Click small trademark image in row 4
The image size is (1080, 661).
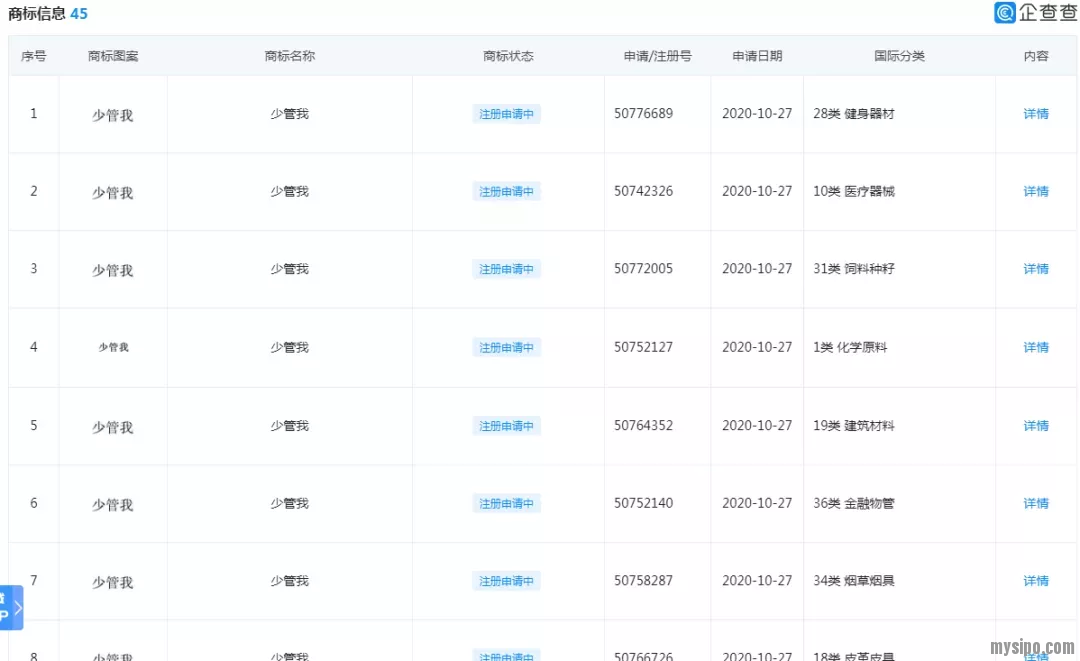tap(113, 348)
